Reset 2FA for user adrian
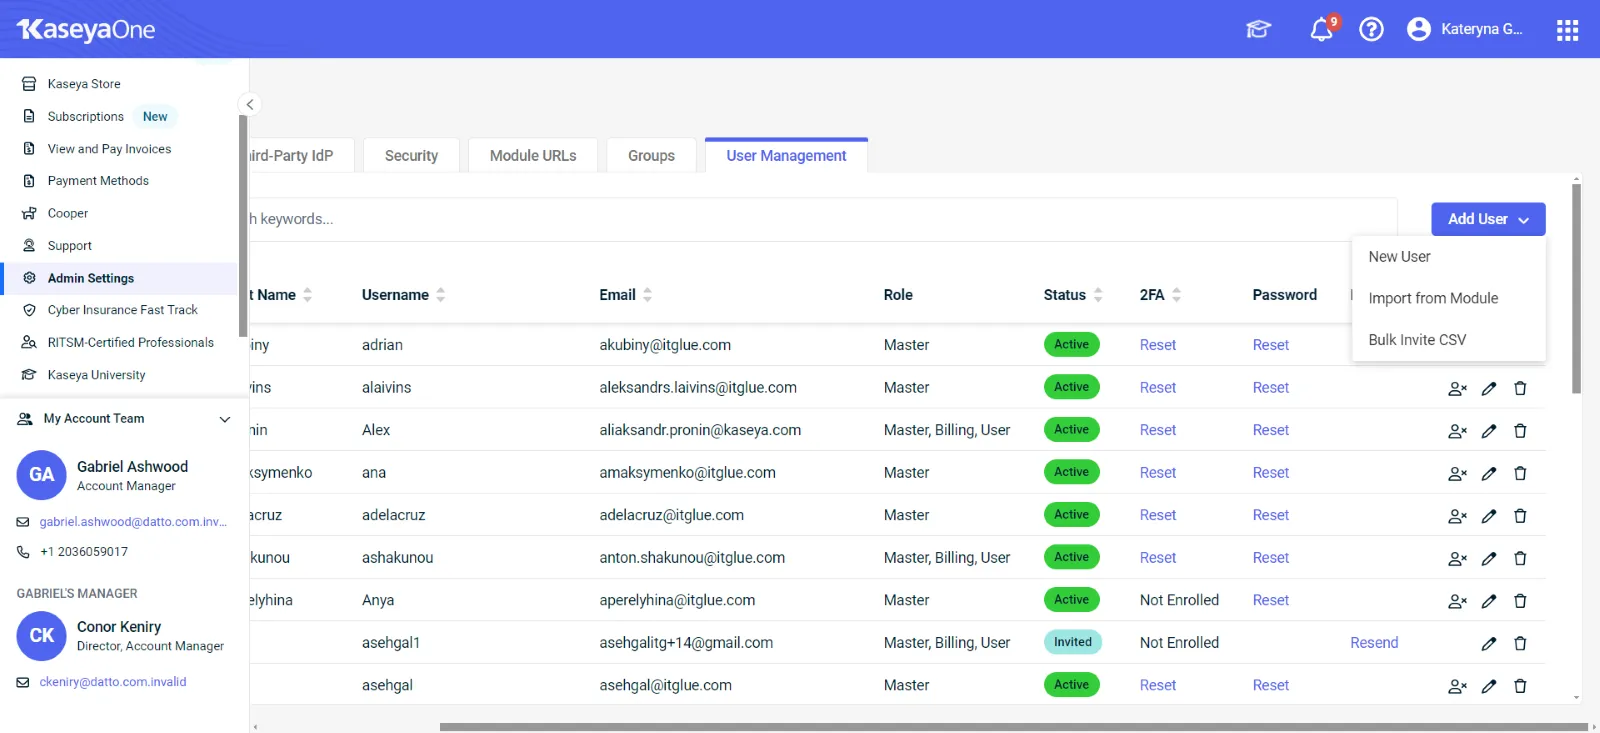Viewport: 1600px width, 733px height. pyautogui.click(x=1157, y=345)
